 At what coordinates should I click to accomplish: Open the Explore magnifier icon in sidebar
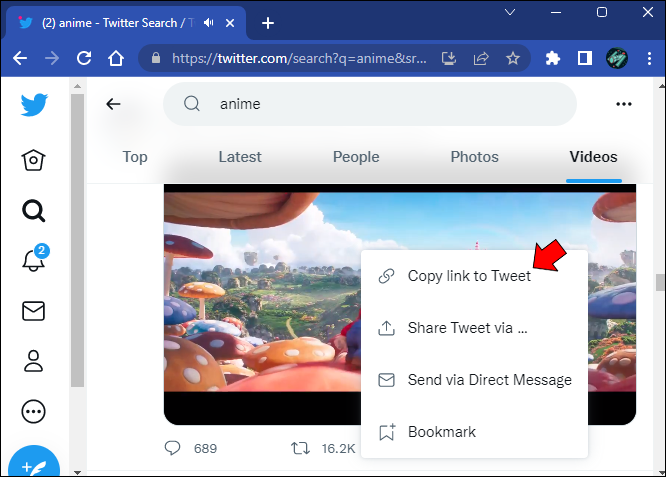tap(34, 211)
